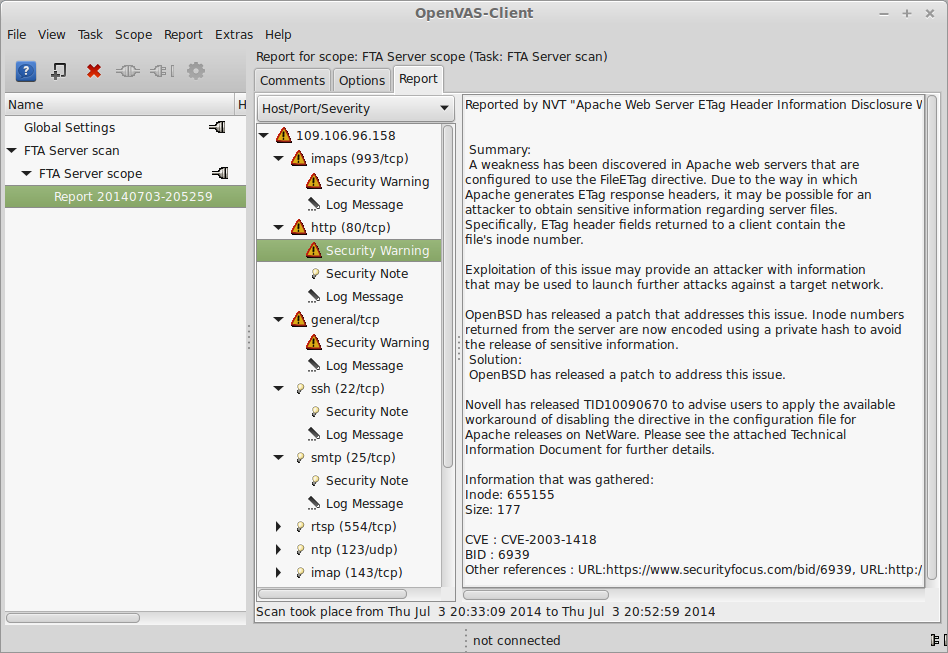
Task: Click the Name column header
Action: click(120, 105)
